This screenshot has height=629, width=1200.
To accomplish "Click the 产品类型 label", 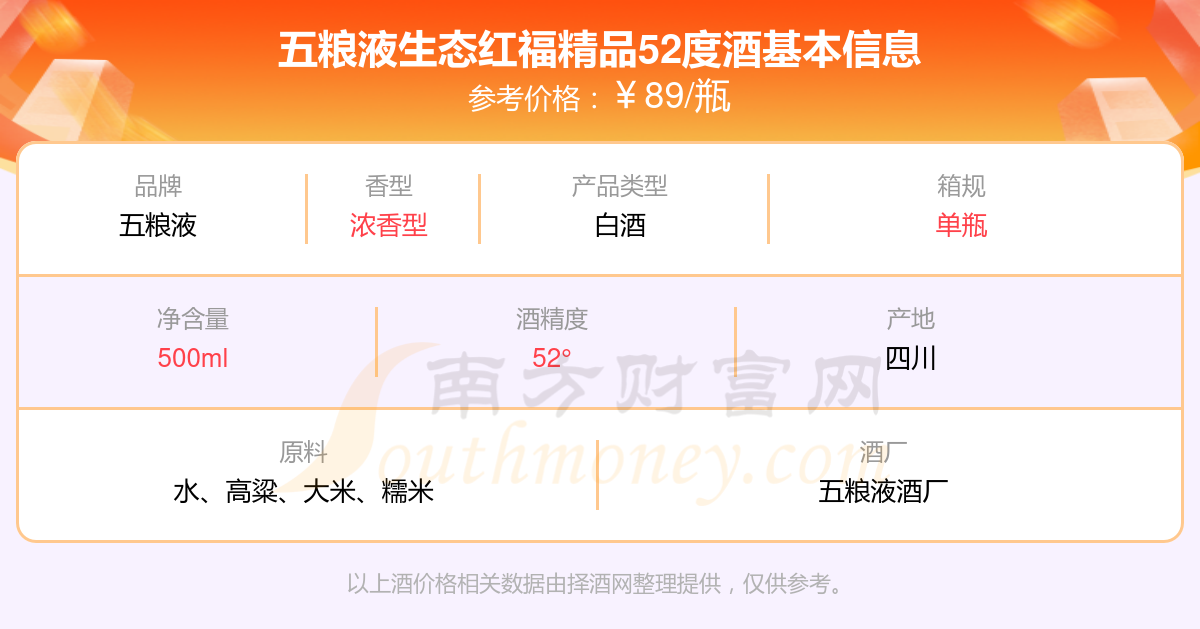I will pos(620,186).
